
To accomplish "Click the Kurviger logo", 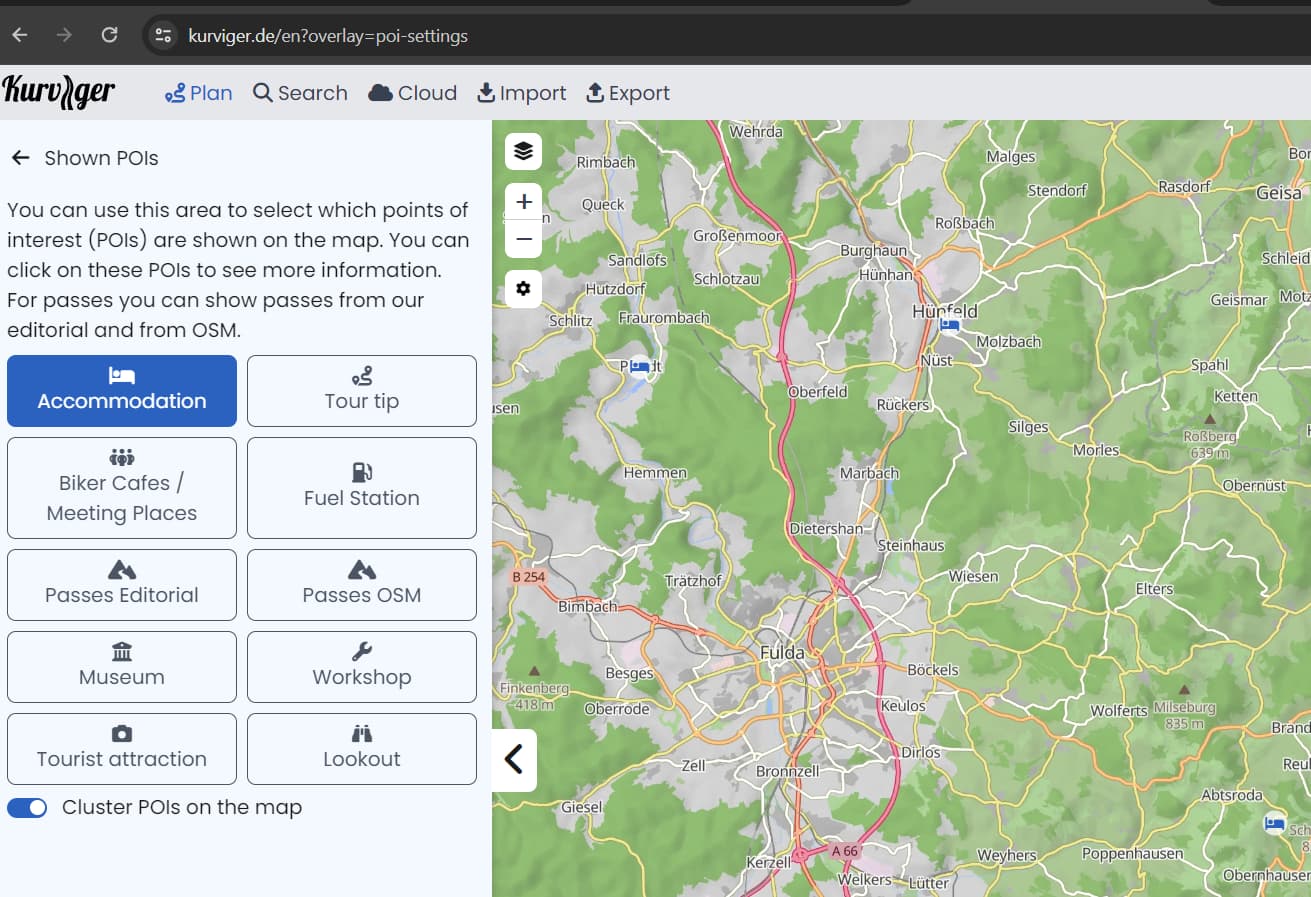I will click(x=59, y=92).
